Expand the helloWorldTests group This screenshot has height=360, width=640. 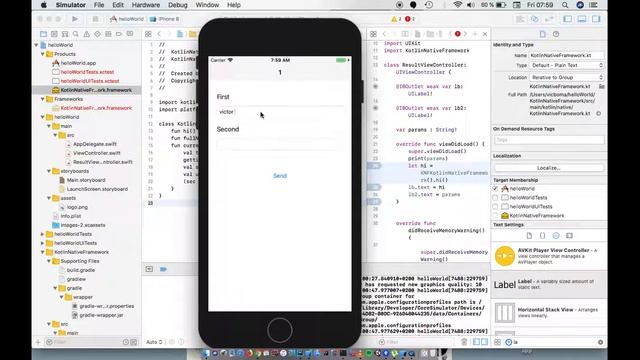(x=42, y=234)
